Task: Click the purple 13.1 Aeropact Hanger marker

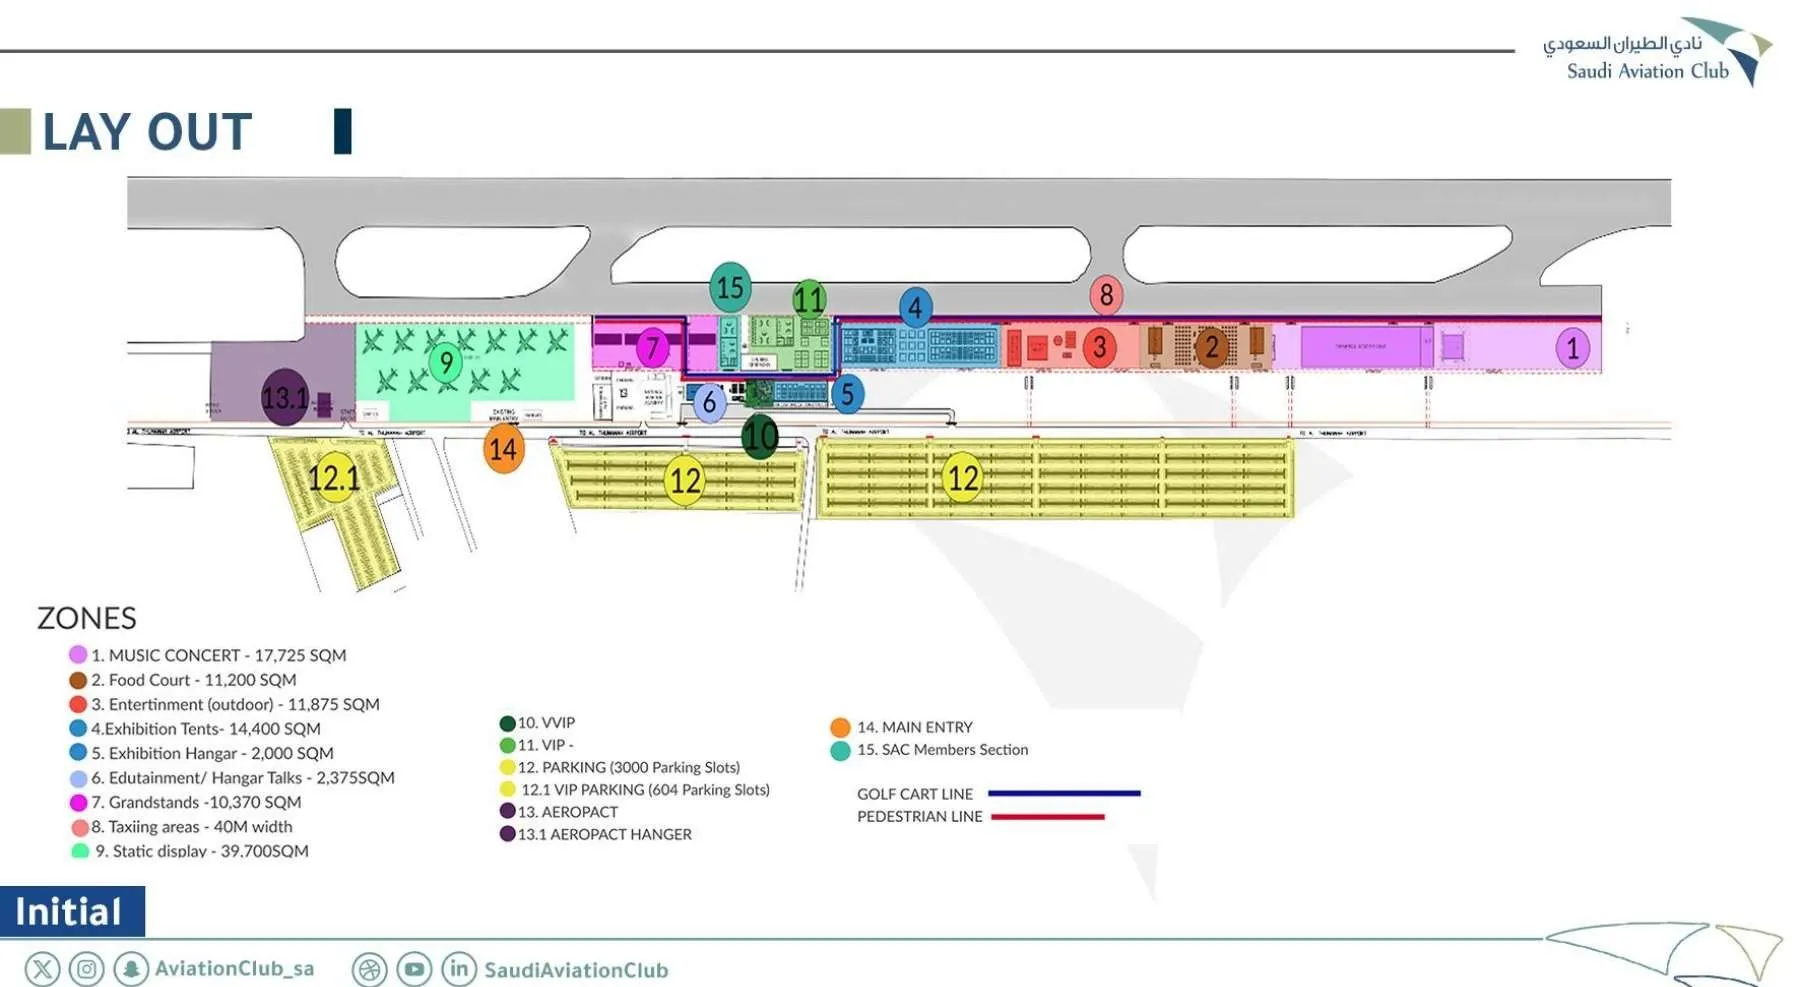Action: (285, 398)
